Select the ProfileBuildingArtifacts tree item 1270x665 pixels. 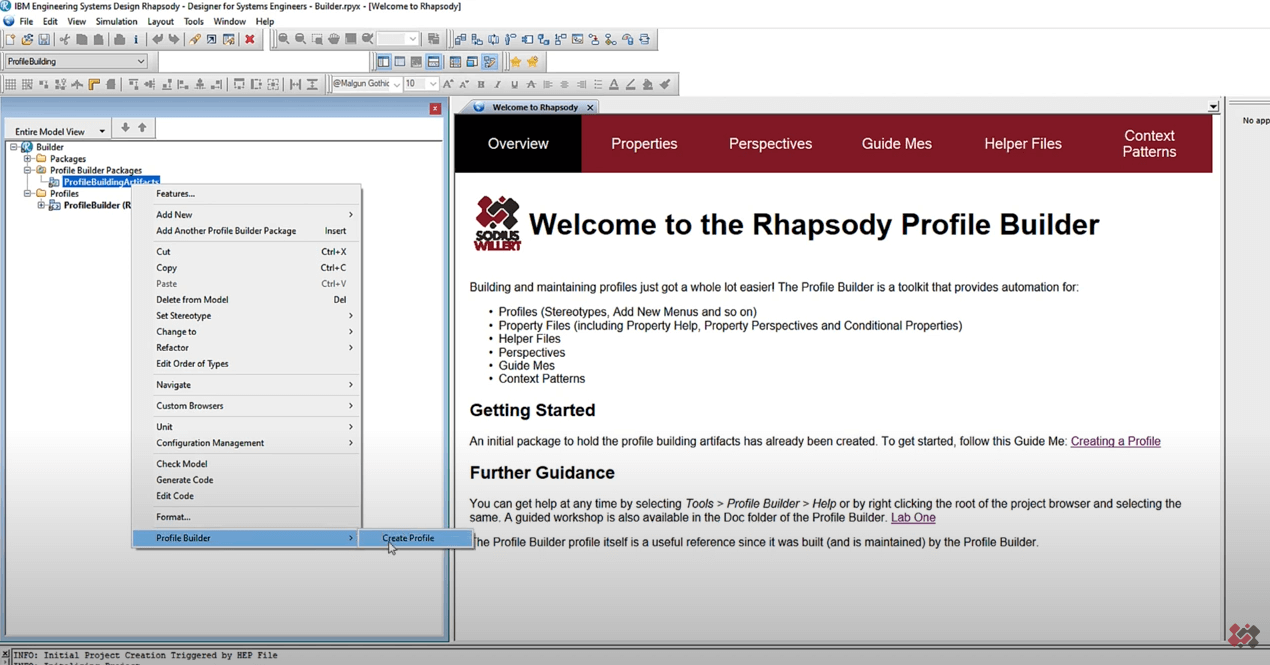click(x=110, y=182)
